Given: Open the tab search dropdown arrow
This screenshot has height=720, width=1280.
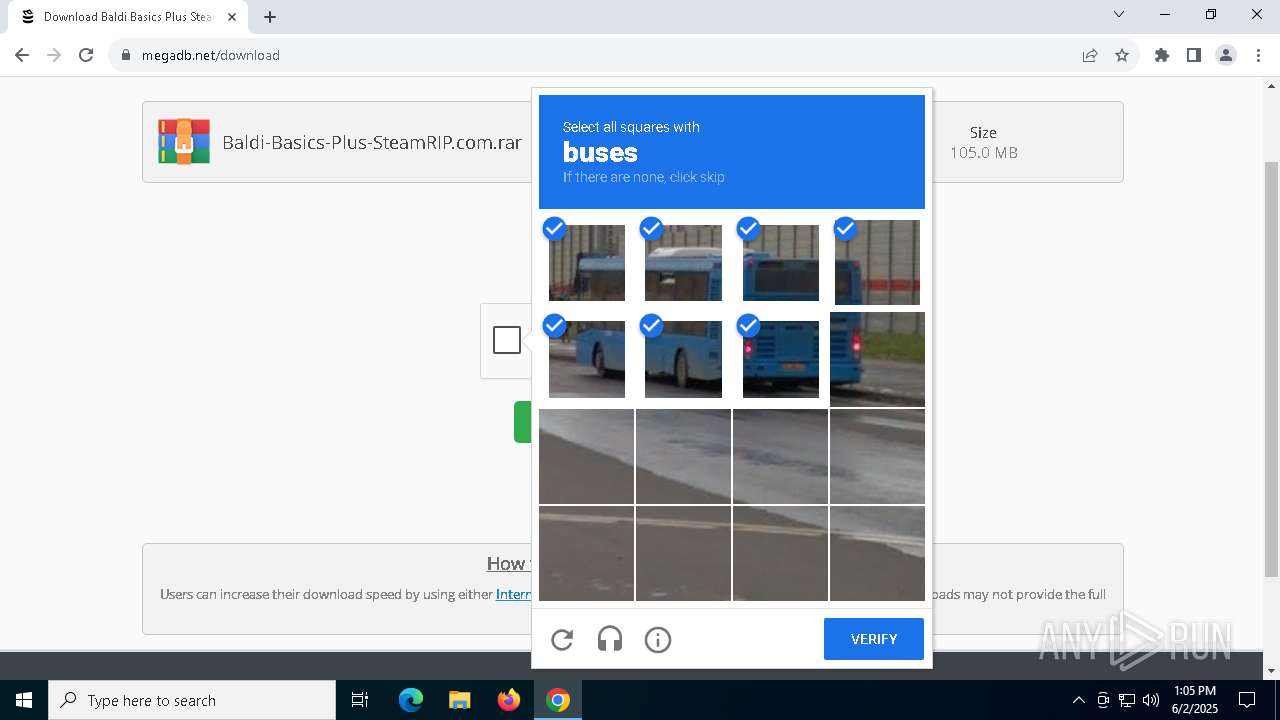Looking at the screenshot, I should point(1119,15).
